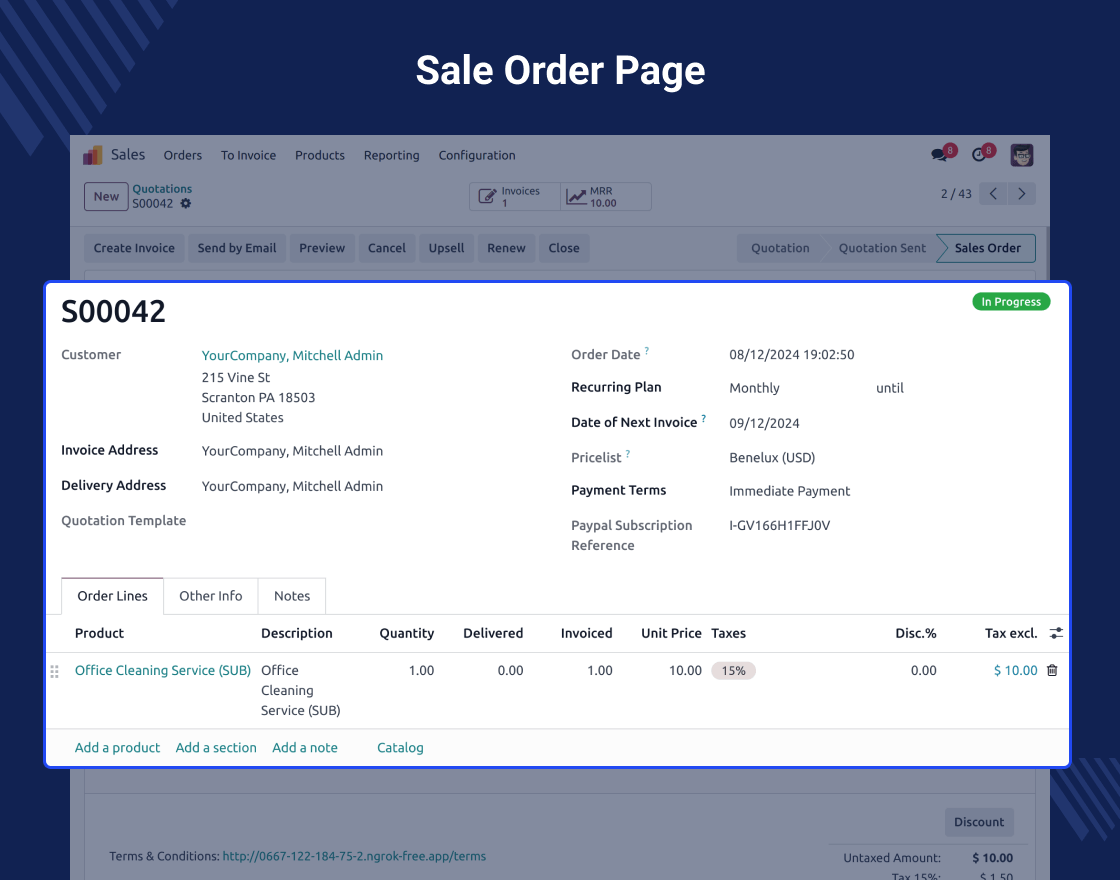
Task: Click the 15% tax tag
Action: coord(734,671)
